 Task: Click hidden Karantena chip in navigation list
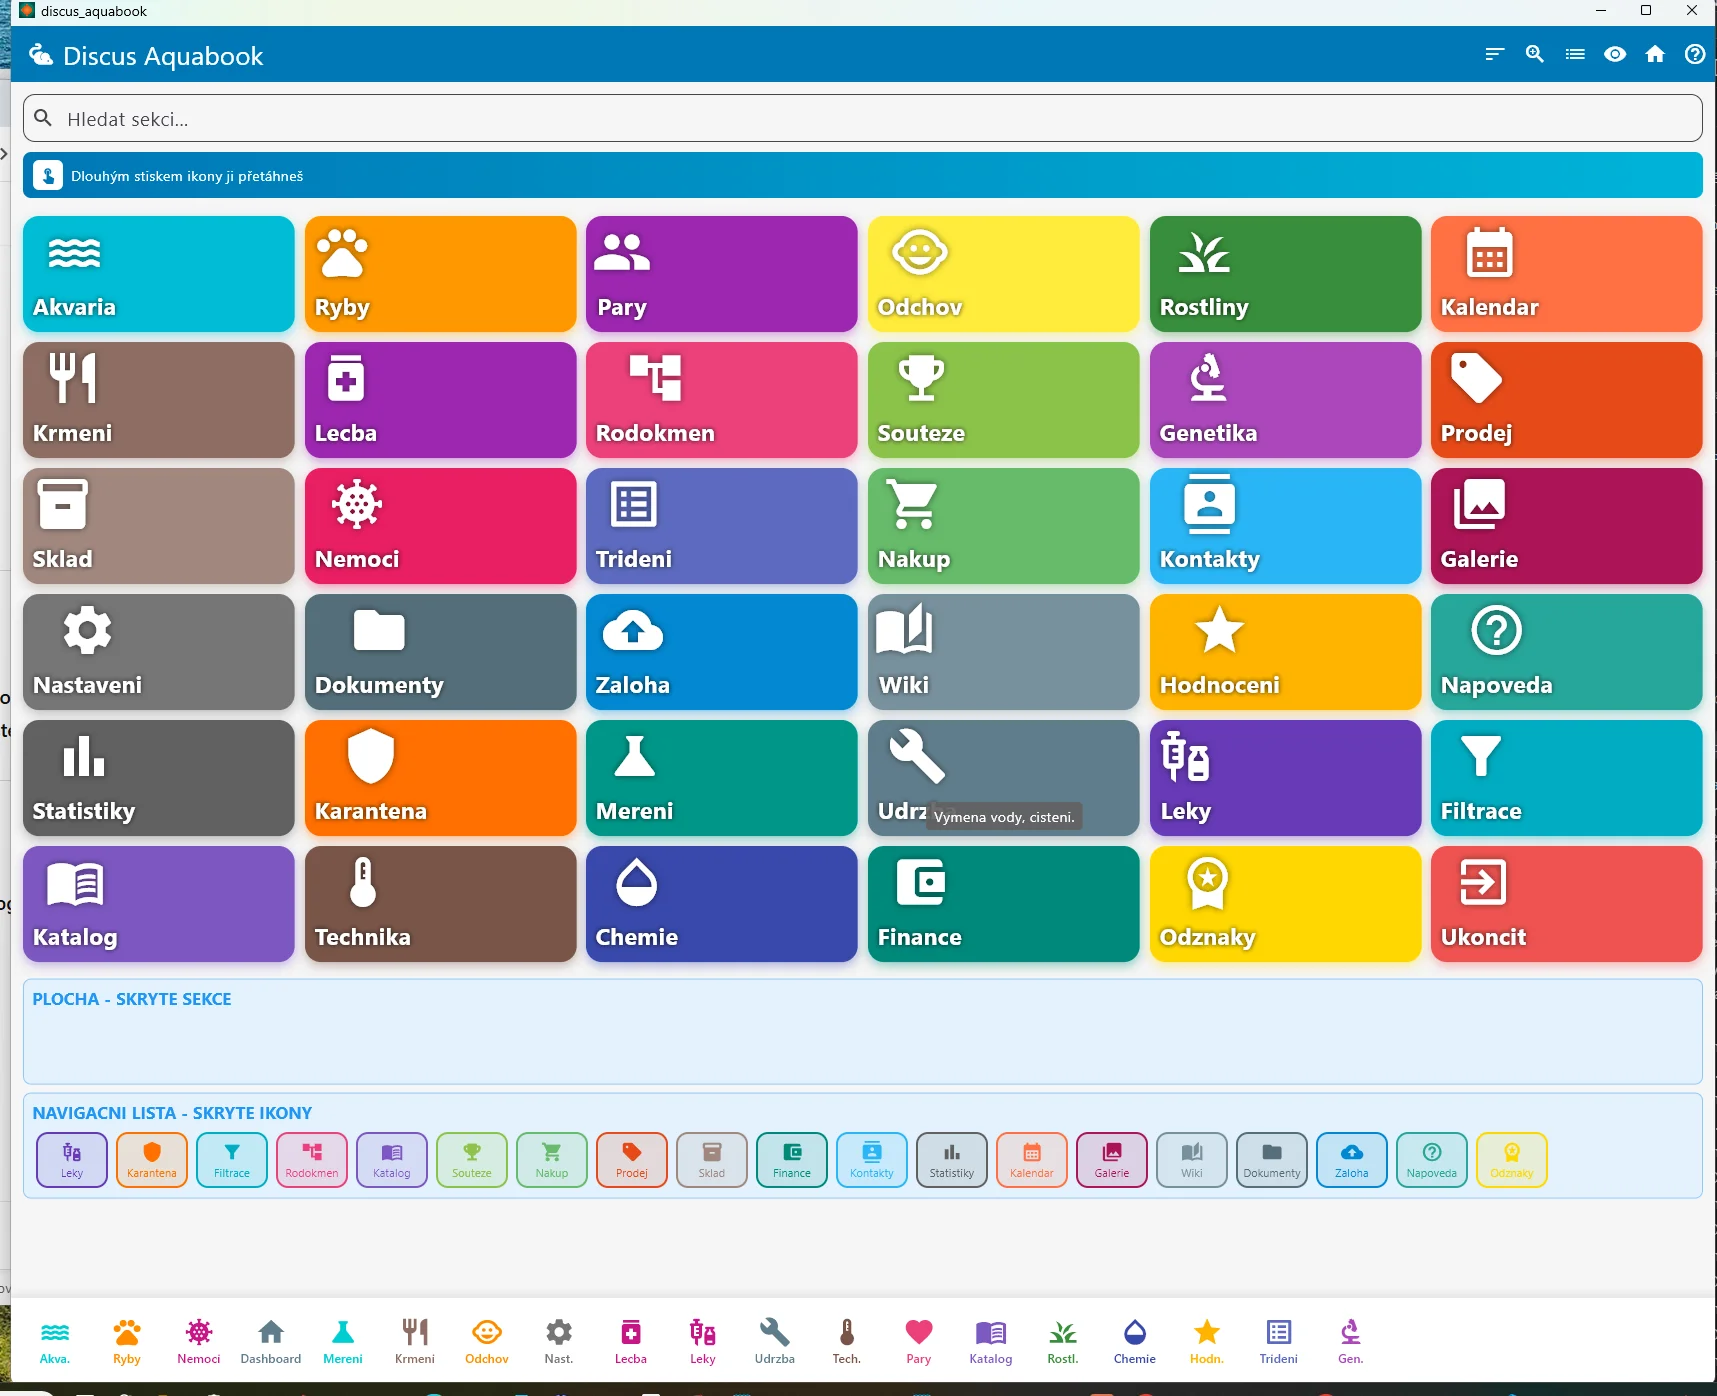pos(152,1160)
